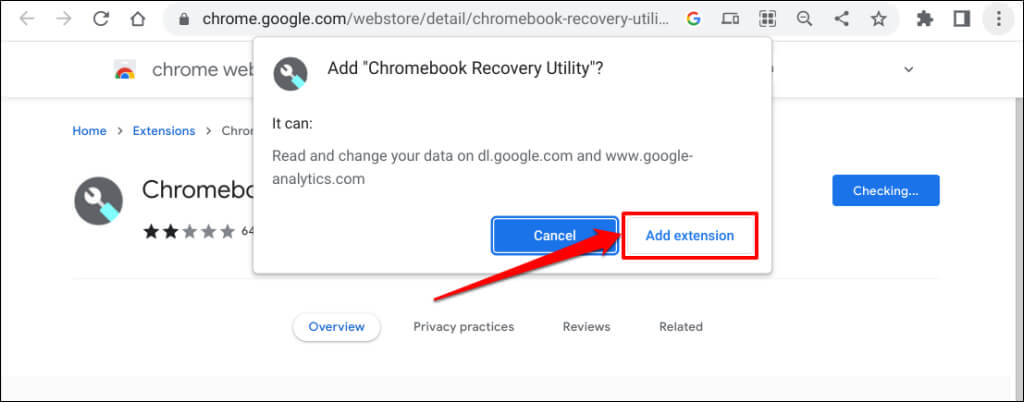Click the zoom magnifier icon
The image size is (1024, 402).
pyautogui.click(x=804, y=18)
